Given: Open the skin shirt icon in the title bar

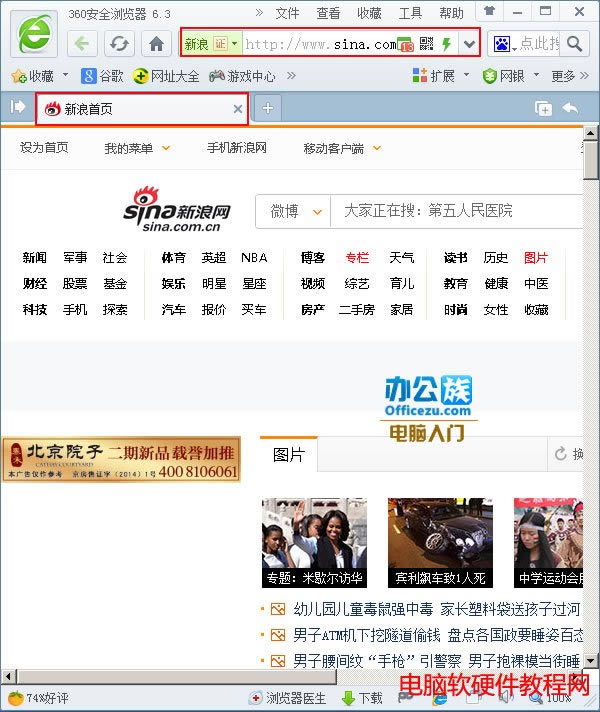Looking at the screenshot, I should [490, 11].
